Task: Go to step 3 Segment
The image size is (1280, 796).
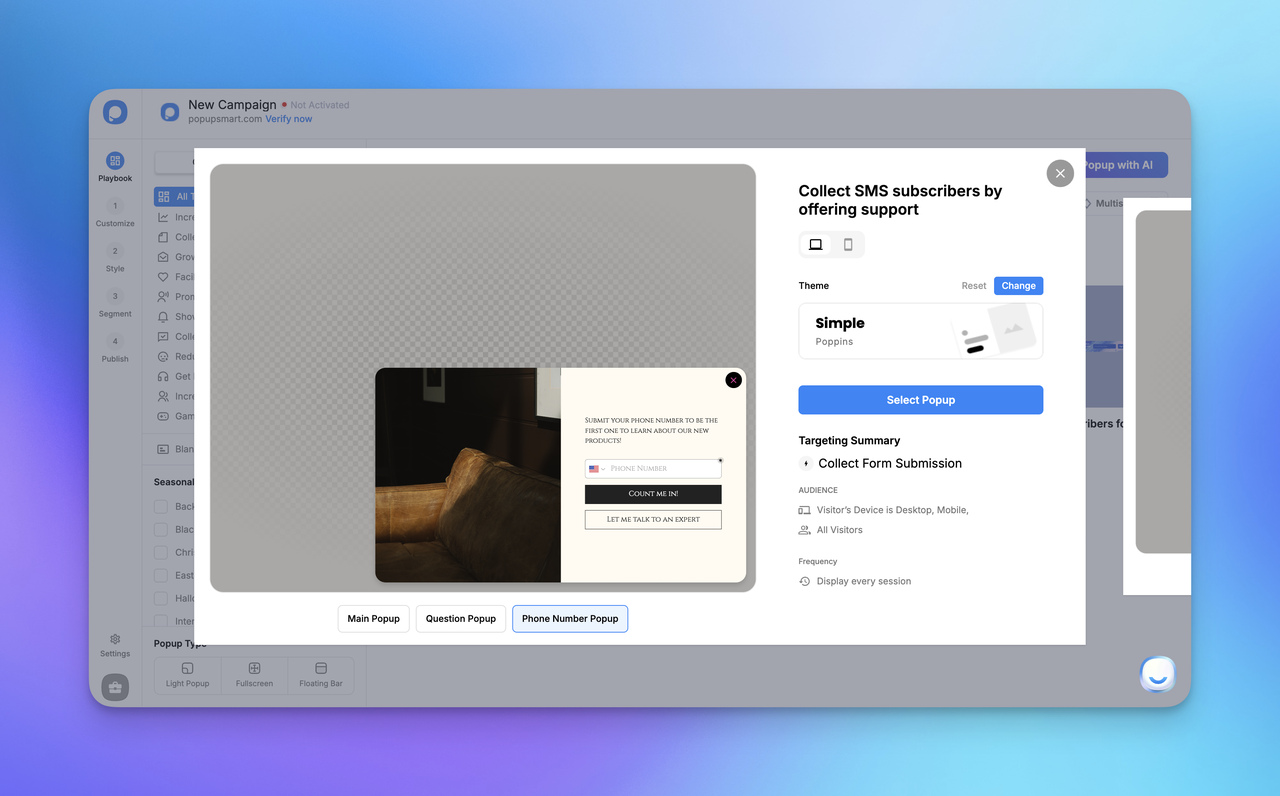Action: (x=115, y=303)
